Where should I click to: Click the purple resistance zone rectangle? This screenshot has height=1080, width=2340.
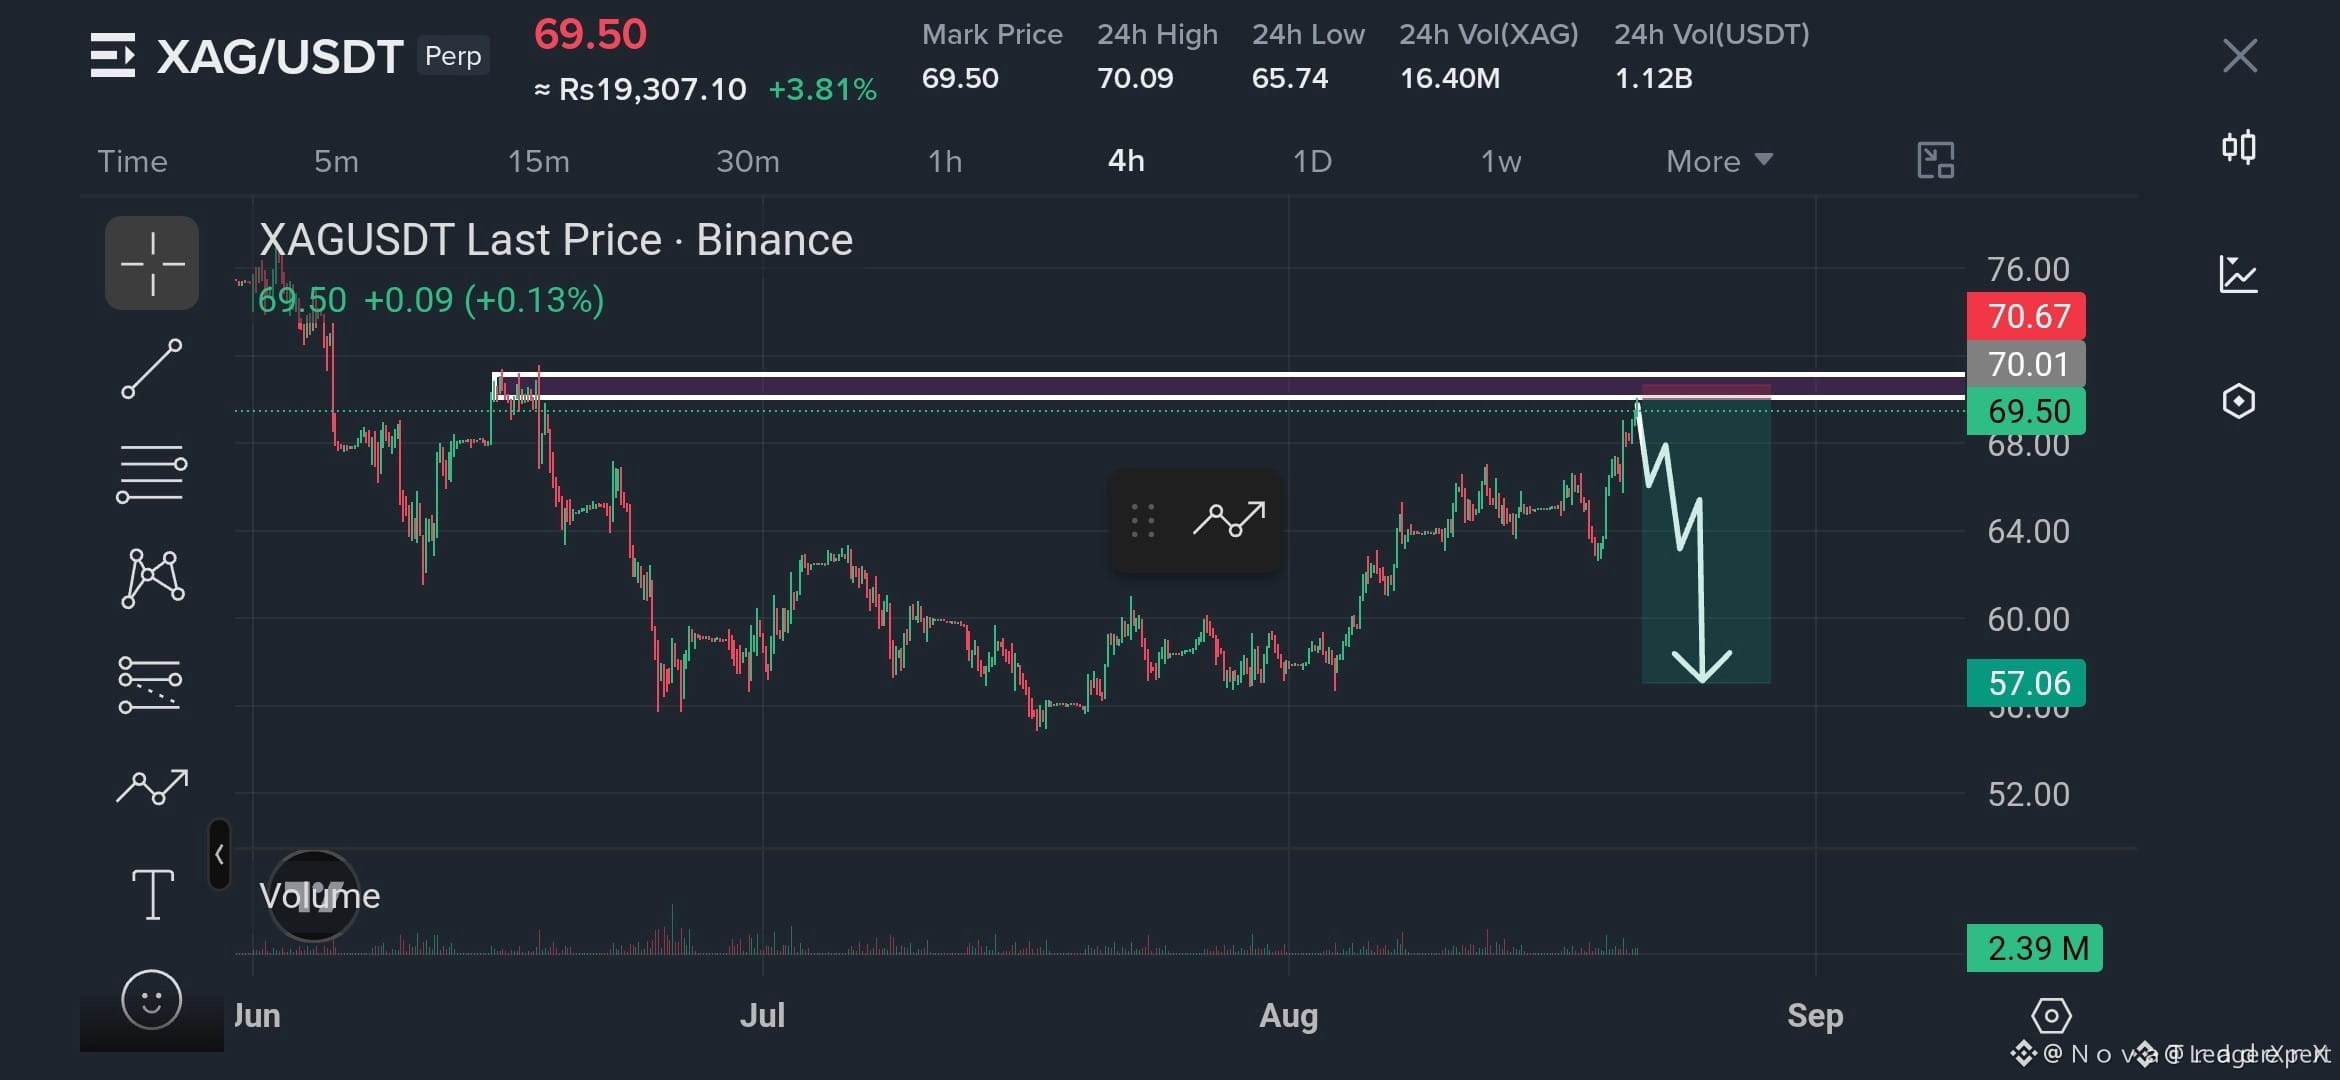tap(1230, 386)
